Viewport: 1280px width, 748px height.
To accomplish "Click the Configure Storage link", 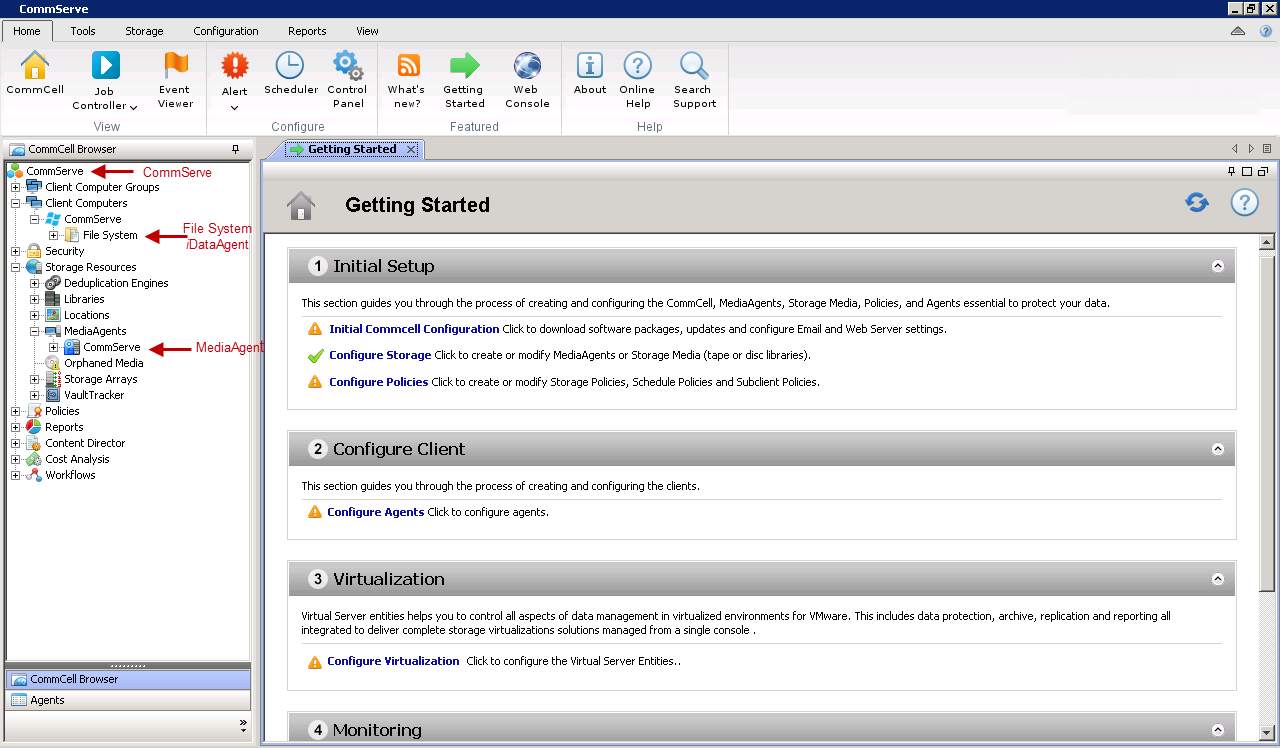I will [380, 355].
